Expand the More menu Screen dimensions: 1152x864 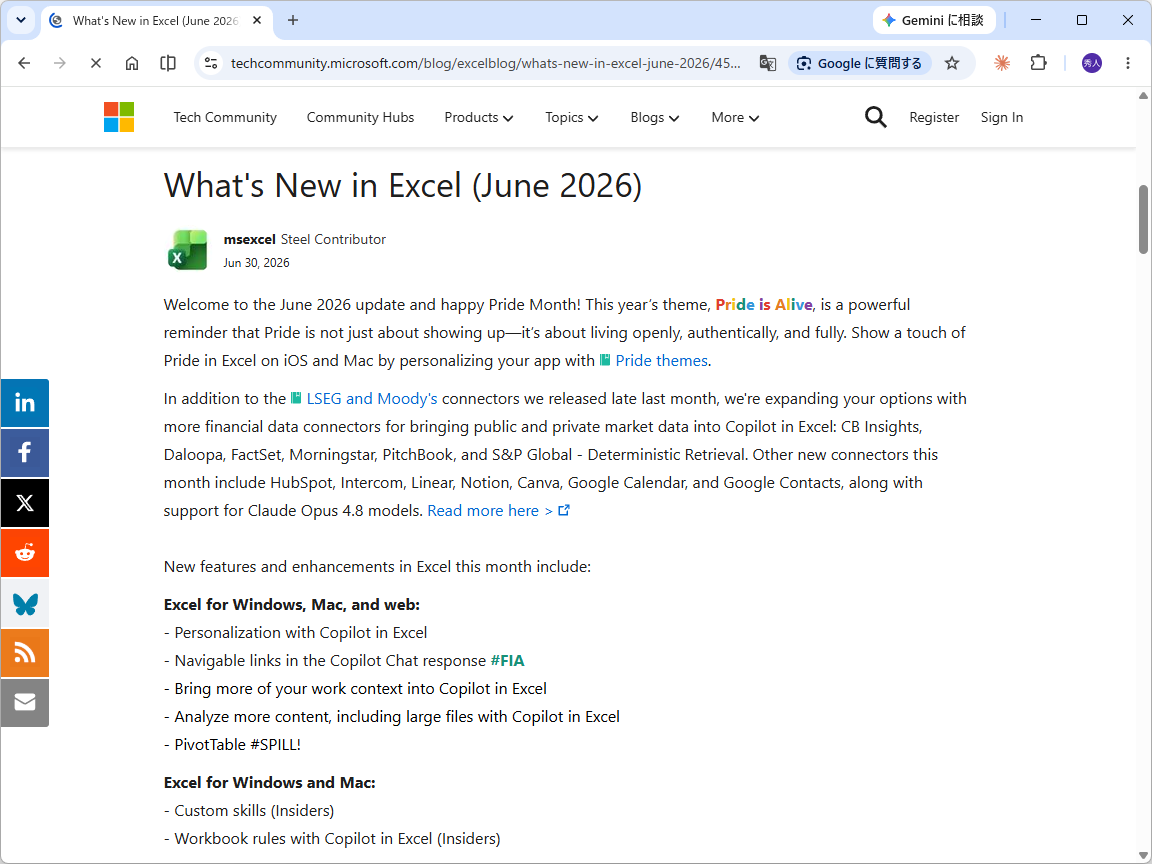click(735, 118)
